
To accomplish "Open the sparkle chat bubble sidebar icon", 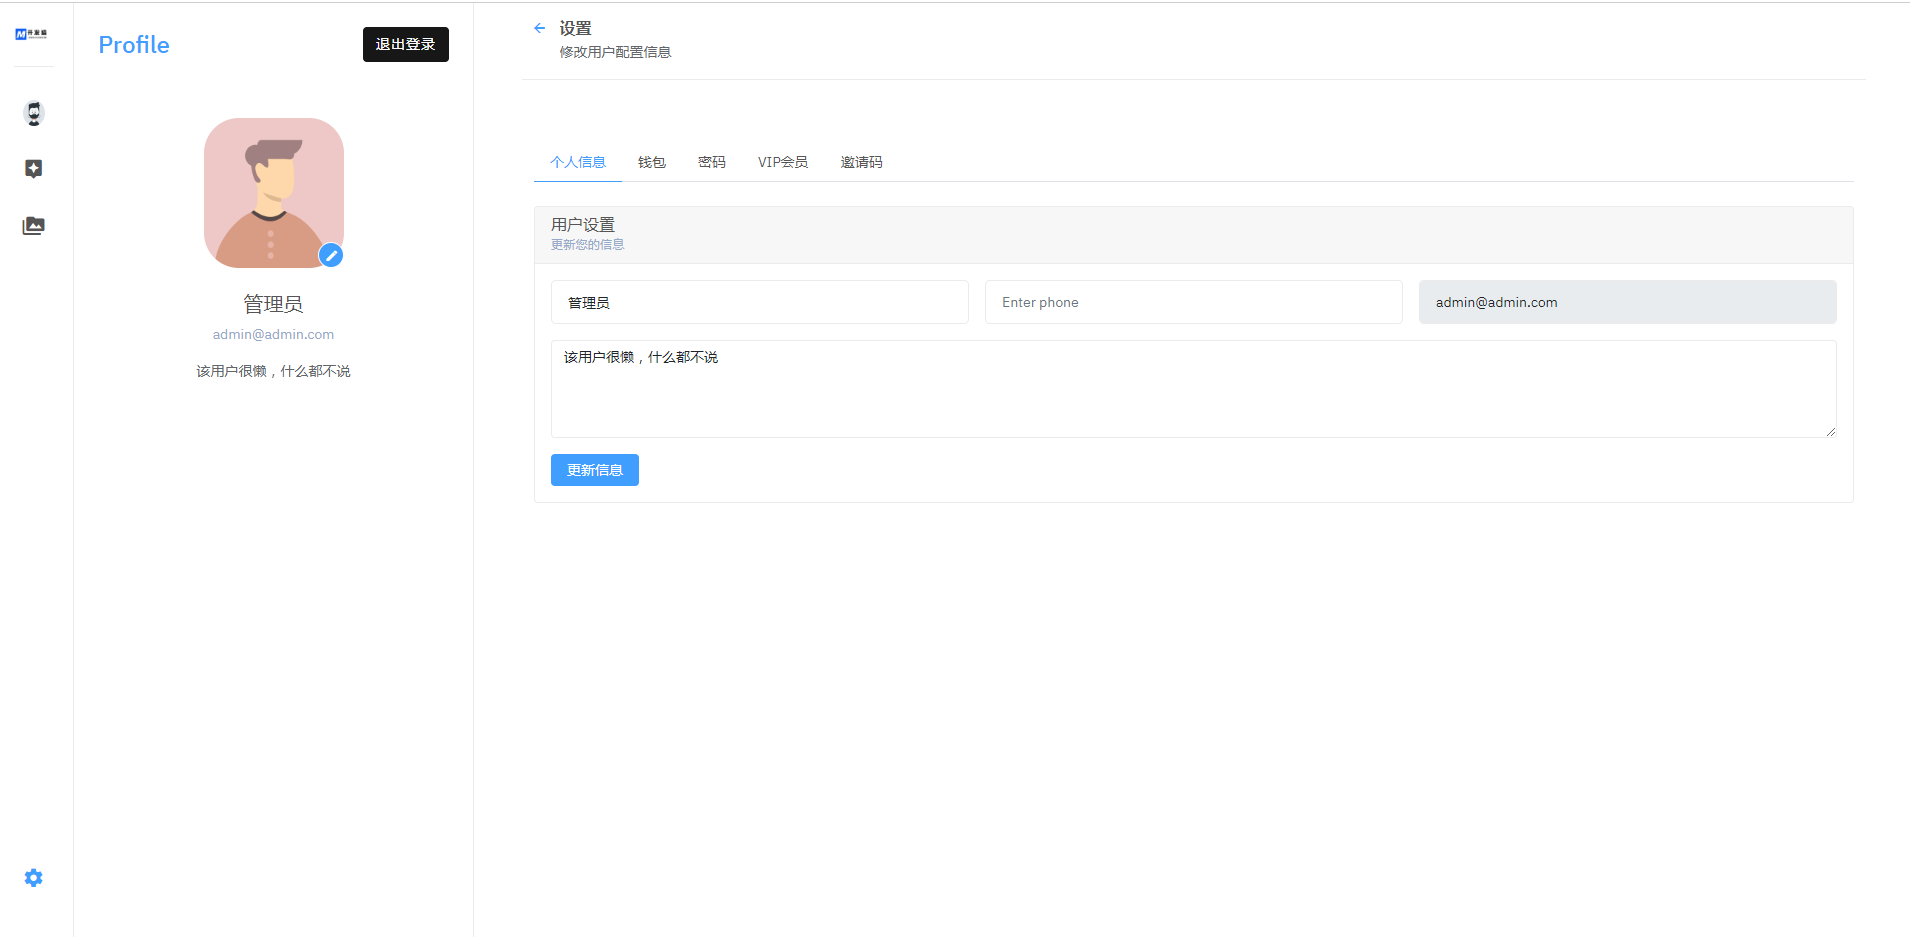I will (x=34, y=169).
